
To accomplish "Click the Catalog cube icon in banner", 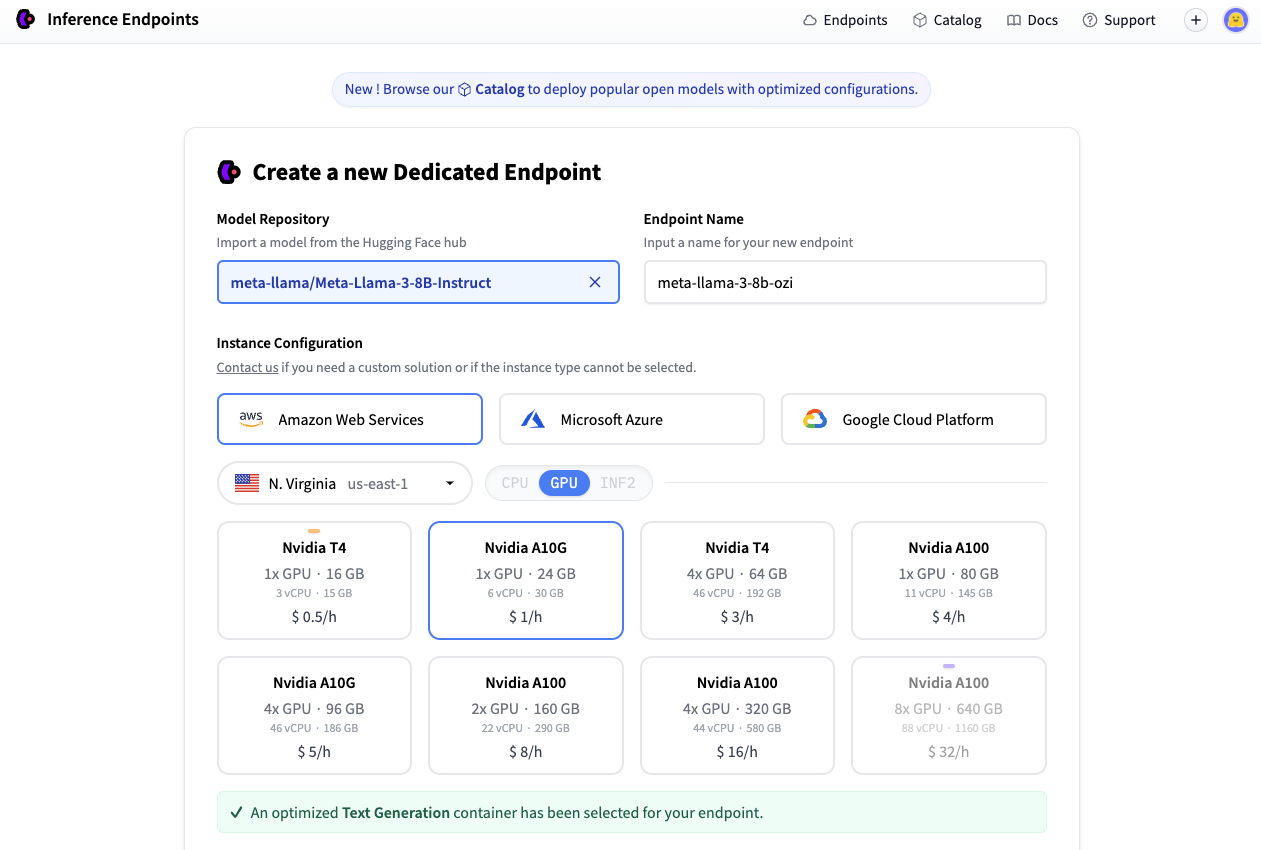I will [465, 89].
